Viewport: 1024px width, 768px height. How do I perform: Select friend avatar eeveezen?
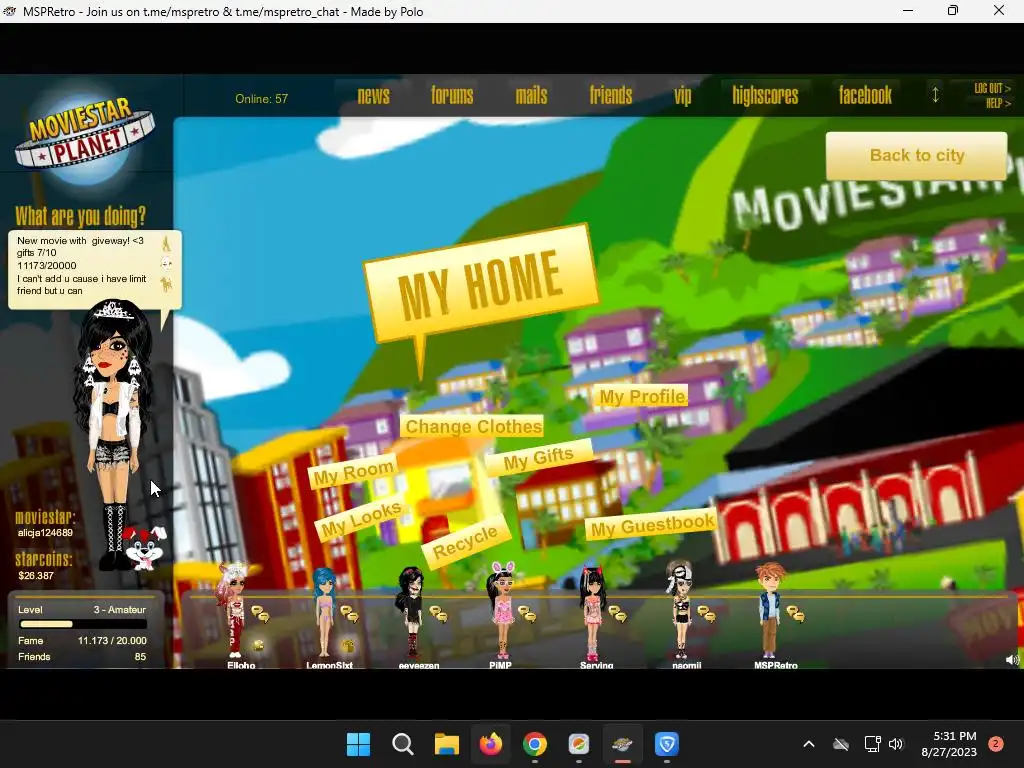click(x=411, y=612)
